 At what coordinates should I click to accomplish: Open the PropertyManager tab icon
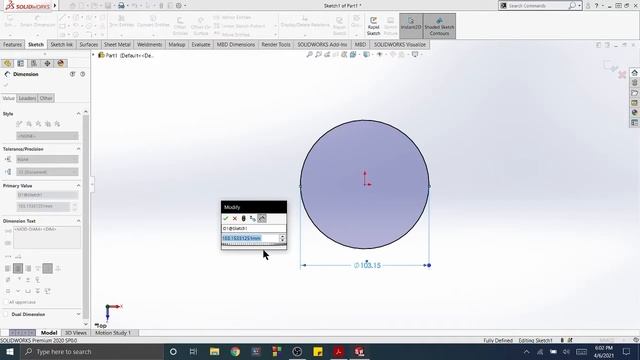pos(20,63)
